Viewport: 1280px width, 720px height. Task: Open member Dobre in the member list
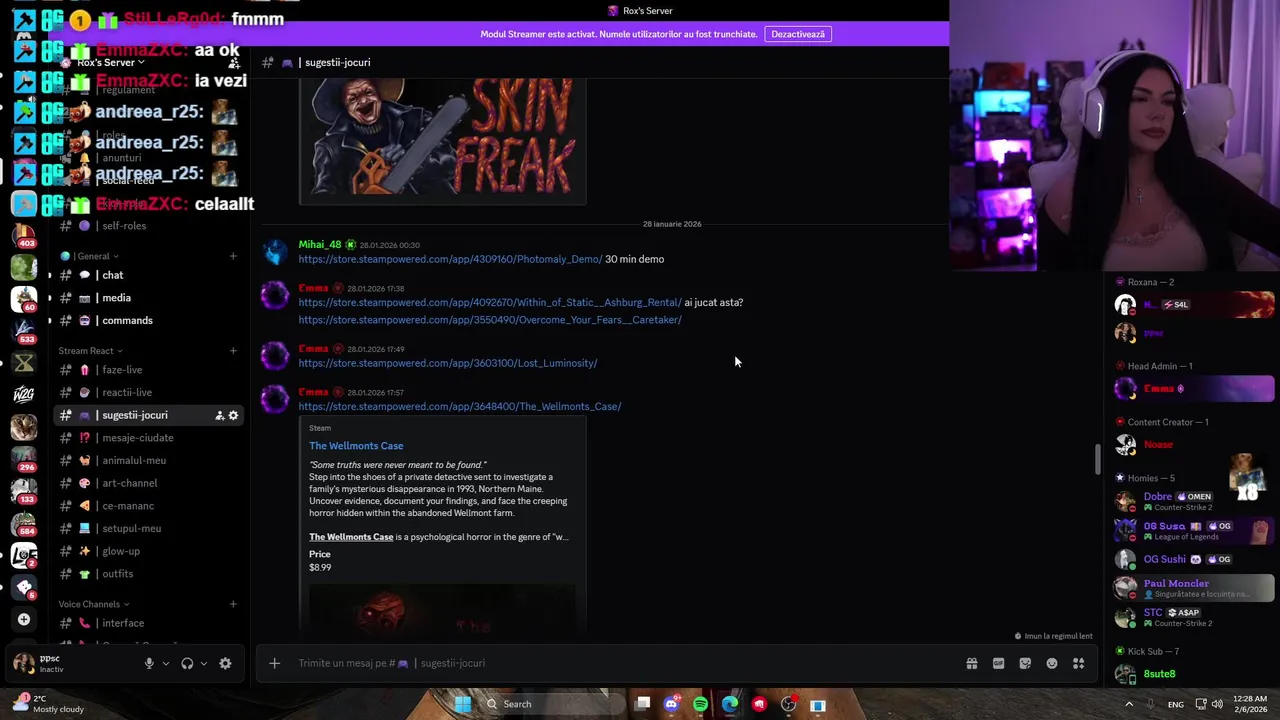pos(1195,501)
